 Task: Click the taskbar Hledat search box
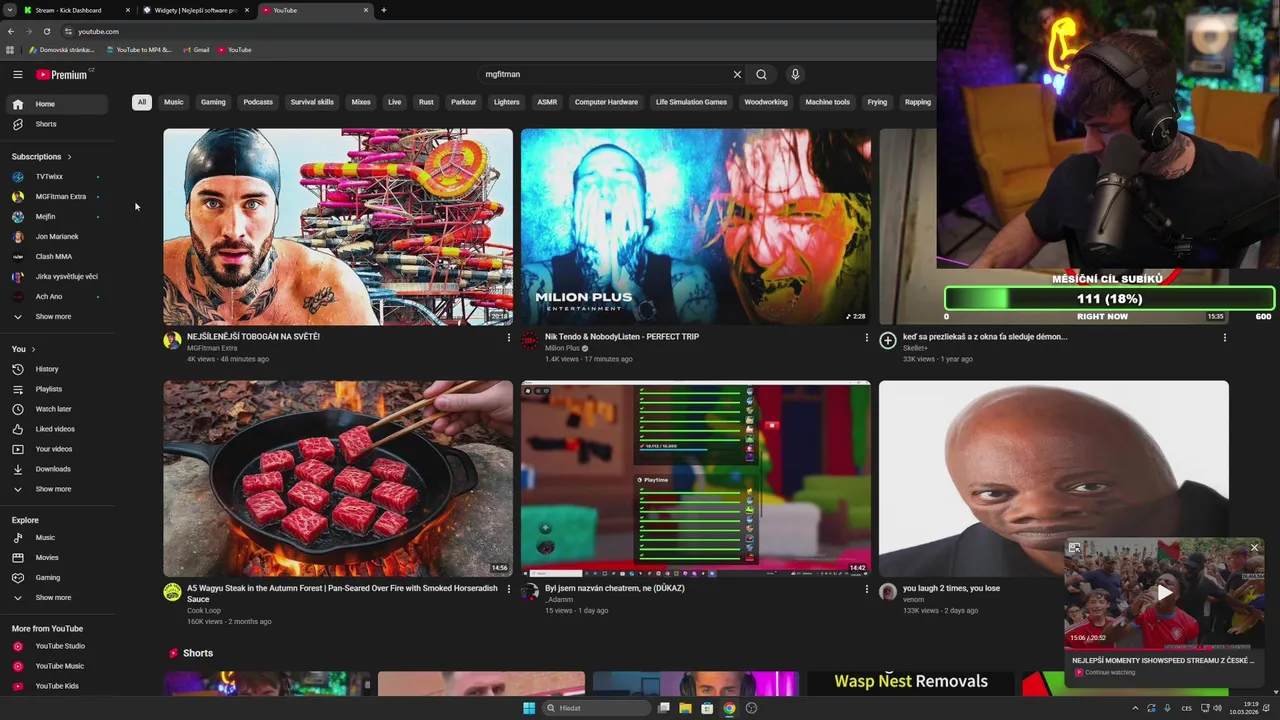pos(596,708)
